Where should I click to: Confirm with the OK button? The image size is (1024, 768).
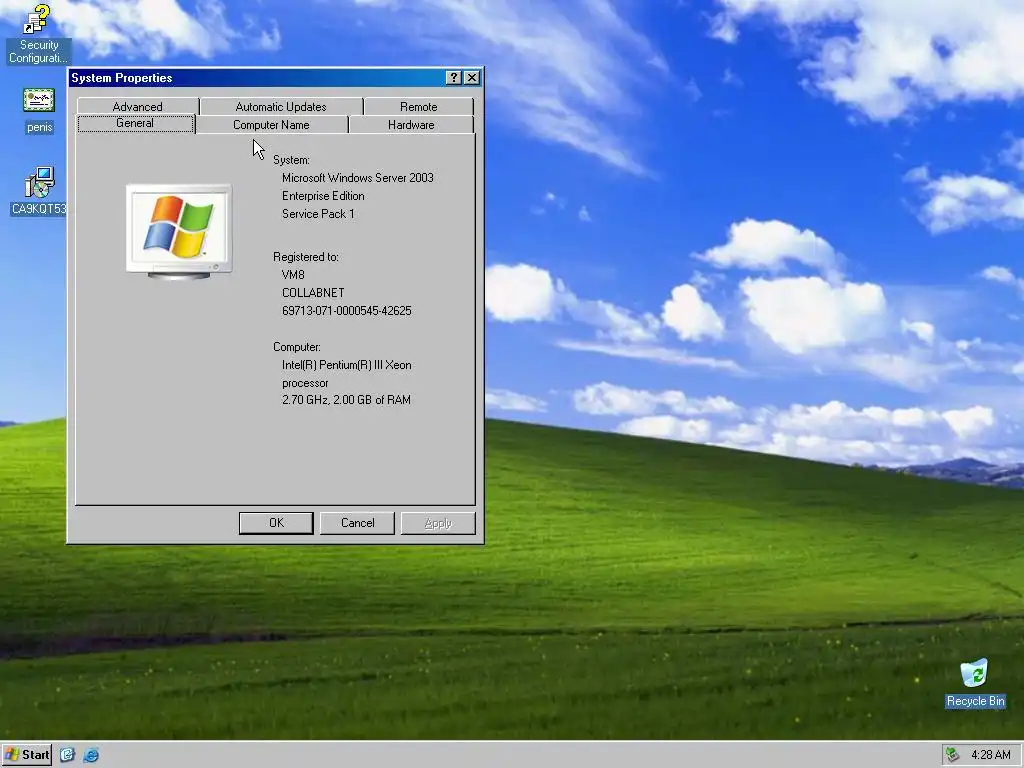[276, 523]
